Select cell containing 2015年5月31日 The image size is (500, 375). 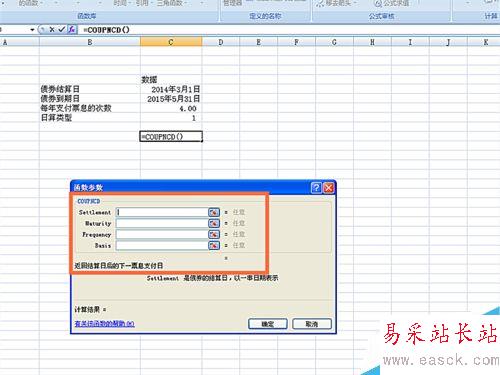[171, 99]
